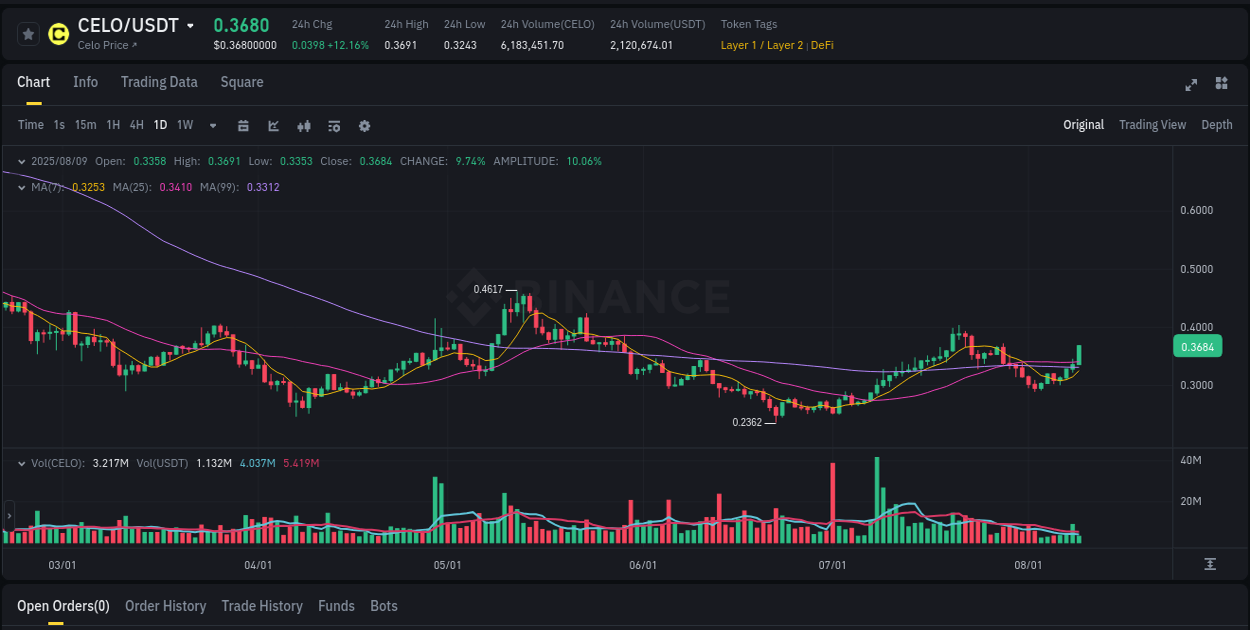This screenshot has height=630, width=1250.
Task: Select the 1W timeframe
Action: tap(184, 125)
